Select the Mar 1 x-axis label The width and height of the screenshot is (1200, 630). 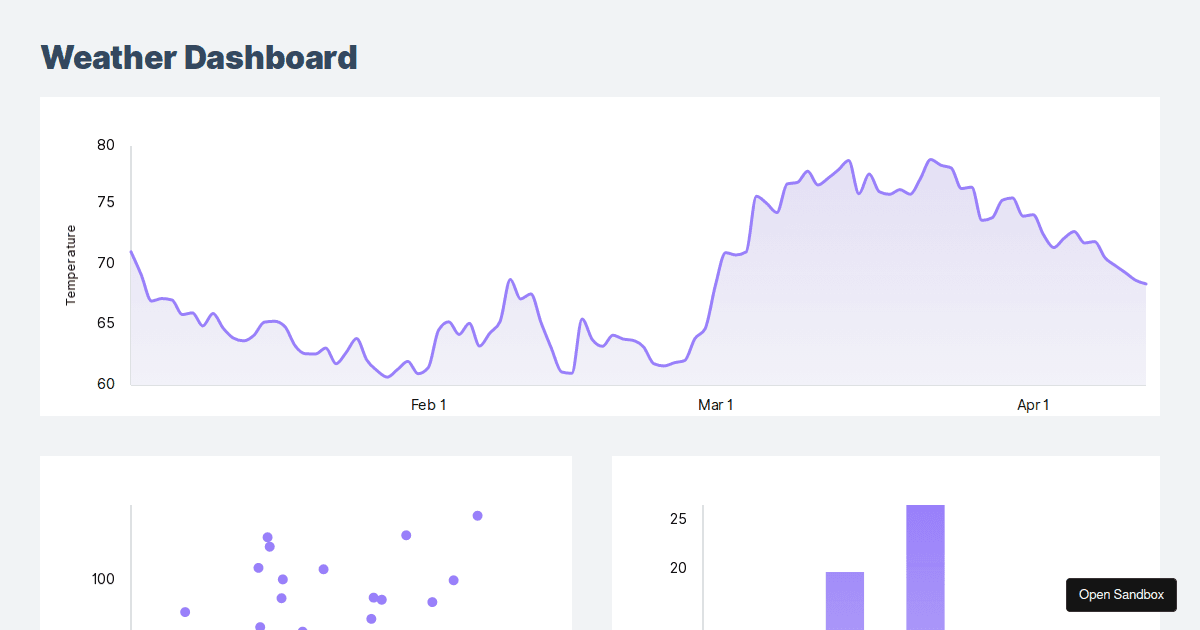click(715, 405)
